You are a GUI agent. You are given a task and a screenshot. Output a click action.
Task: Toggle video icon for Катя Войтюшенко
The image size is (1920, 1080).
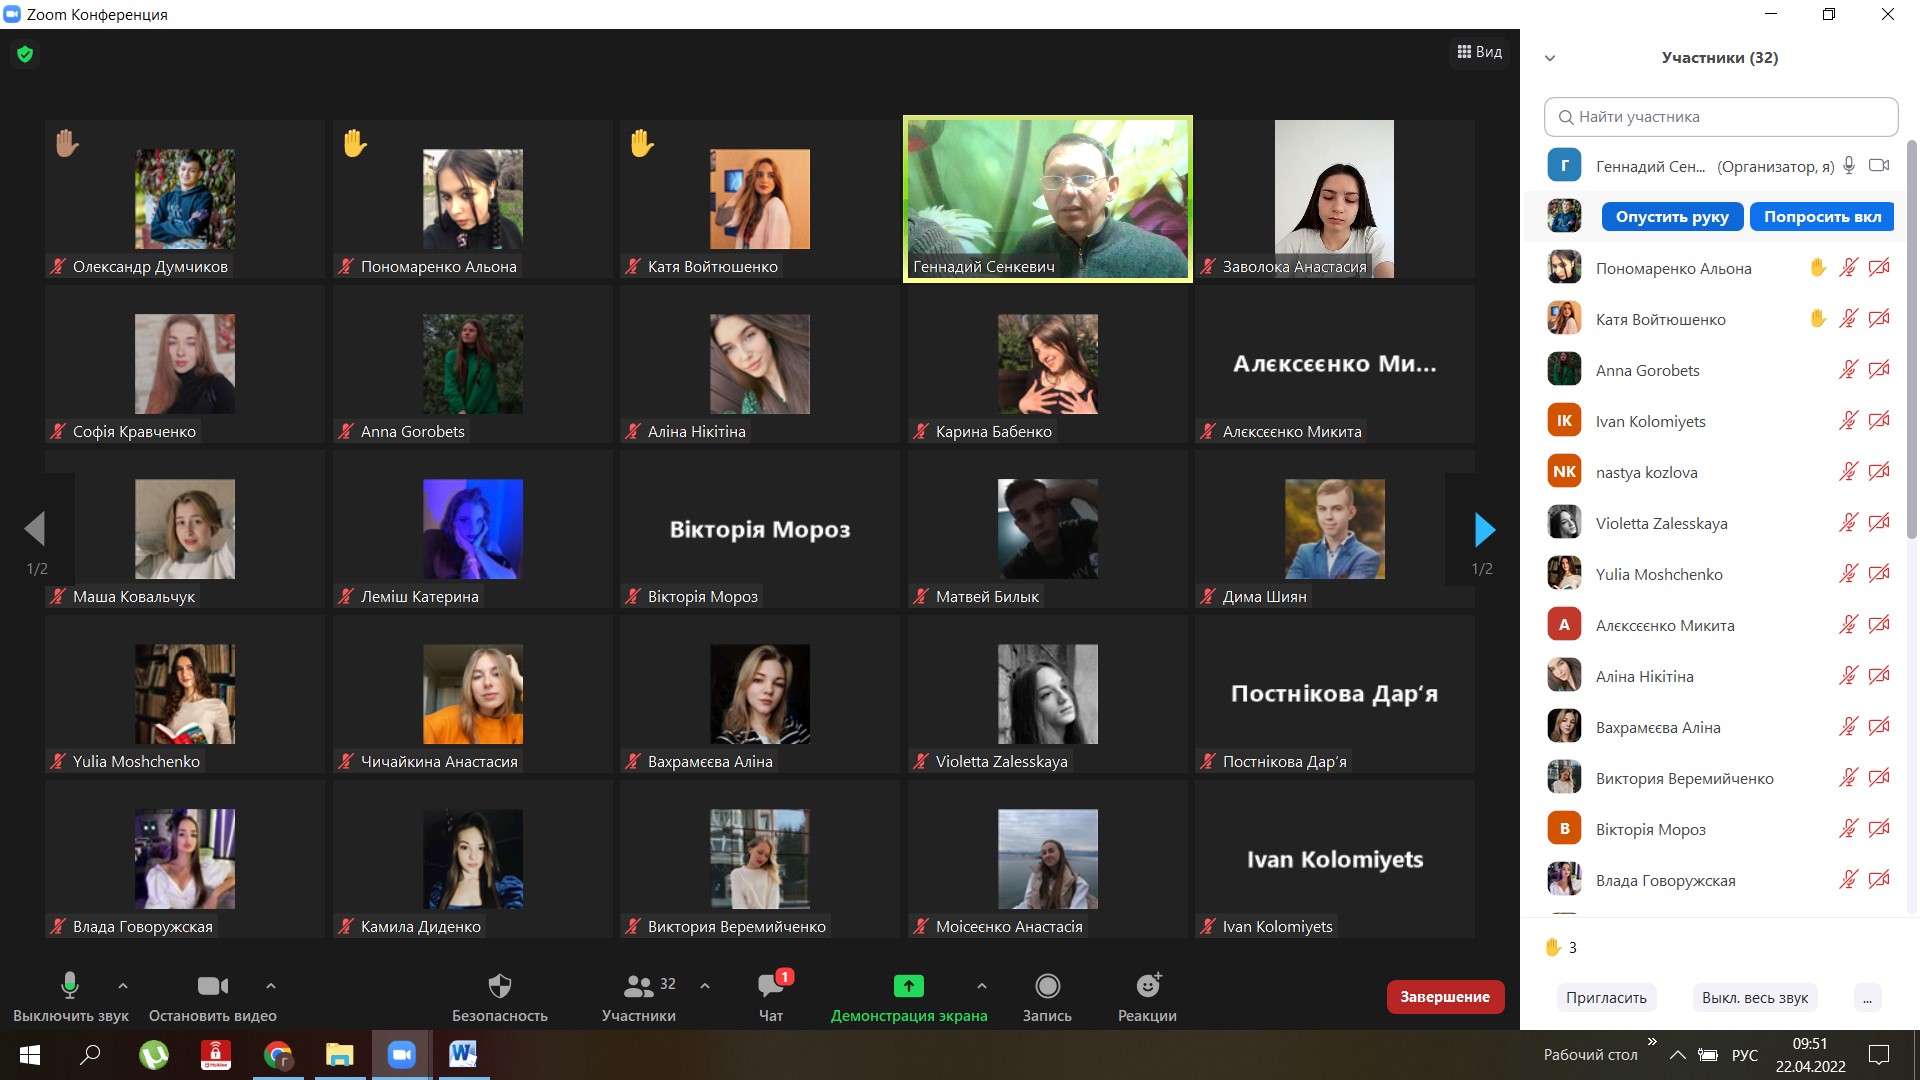(x=1879, y=319)
